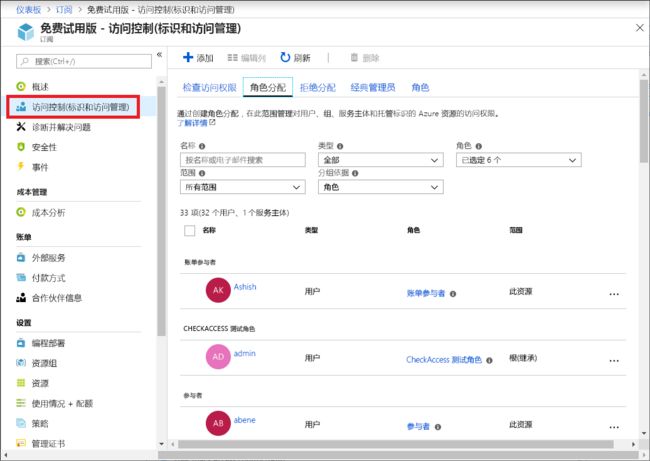650x461 pixels.
Task: Open 编程部署 in sidebar
Action: coord(41,343)
